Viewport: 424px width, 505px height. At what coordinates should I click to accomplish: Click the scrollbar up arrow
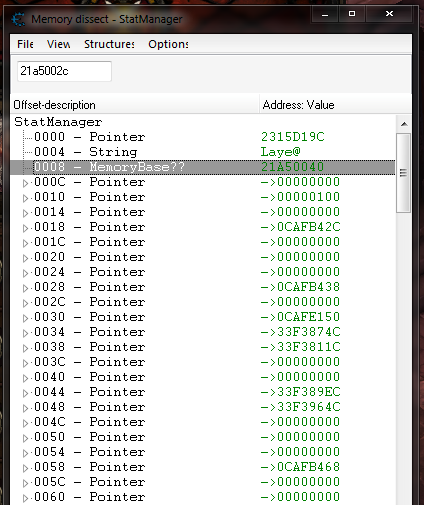[x=404, y=124]
